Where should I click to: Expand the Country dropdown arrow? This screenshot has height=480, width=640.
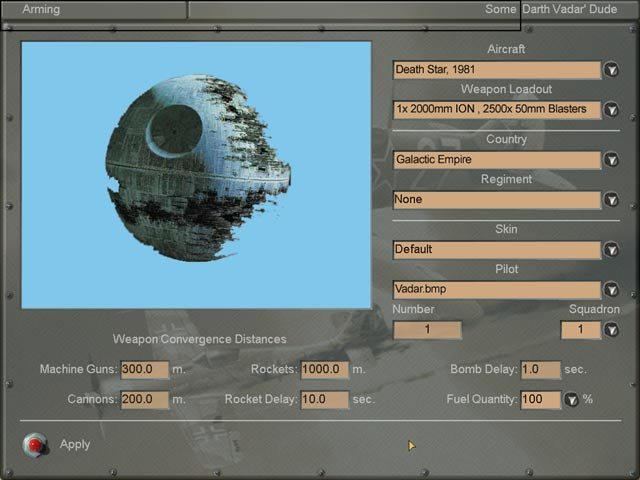pyautogui.click(x=611, y=160)
